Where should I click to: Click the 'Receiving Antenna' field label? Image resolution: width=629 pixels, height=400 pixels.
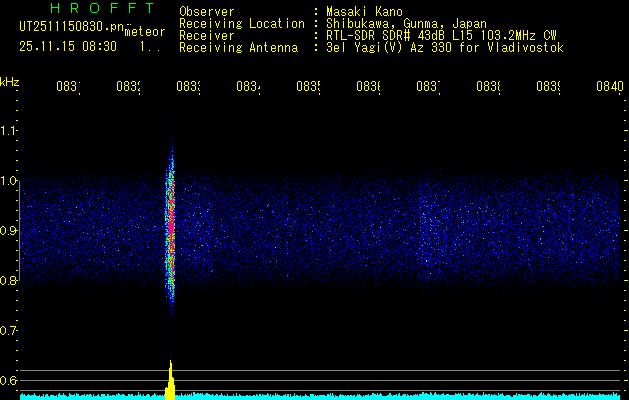pyautogui.click(x=238, y=47)
